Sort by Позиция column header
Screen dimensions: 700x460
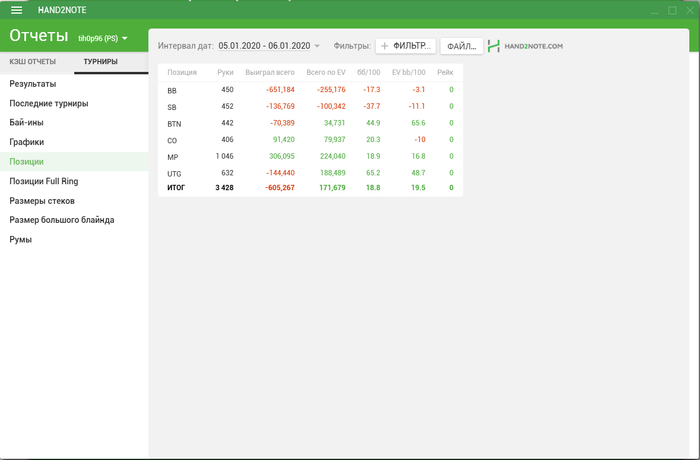[182, 72]
